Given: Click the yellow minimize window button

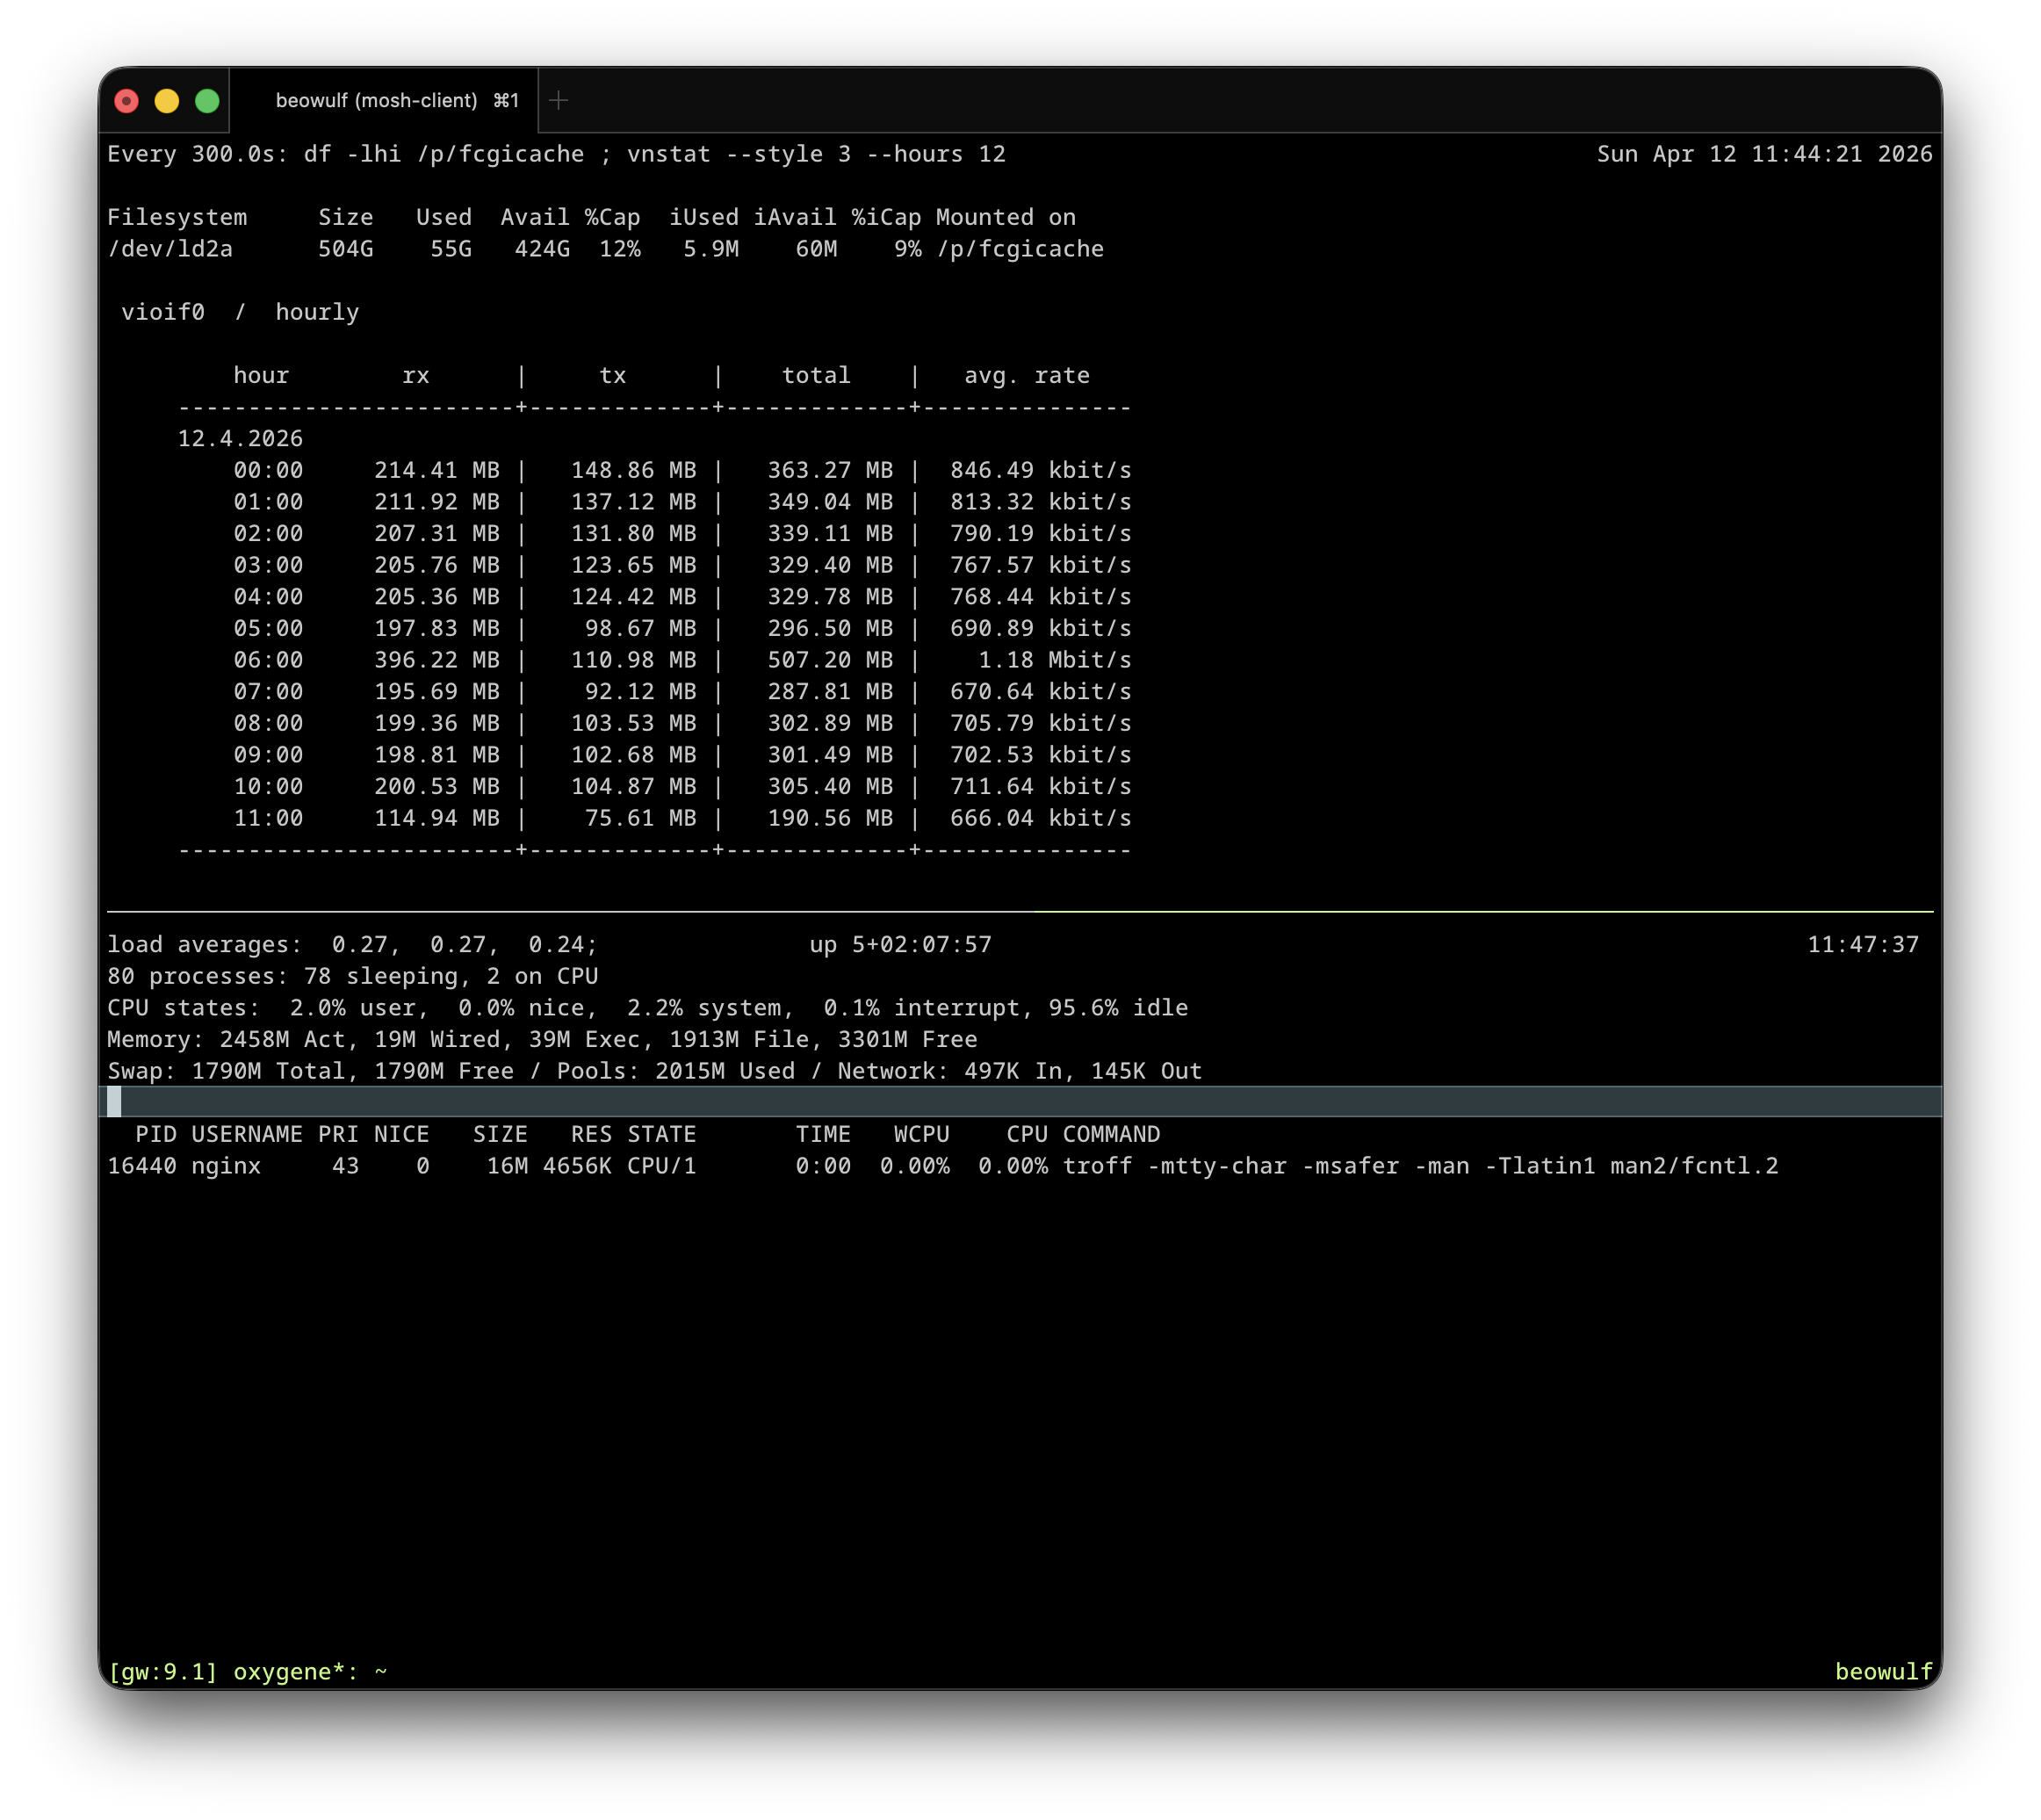Looking at the screenshot, I should pos(167,101).
